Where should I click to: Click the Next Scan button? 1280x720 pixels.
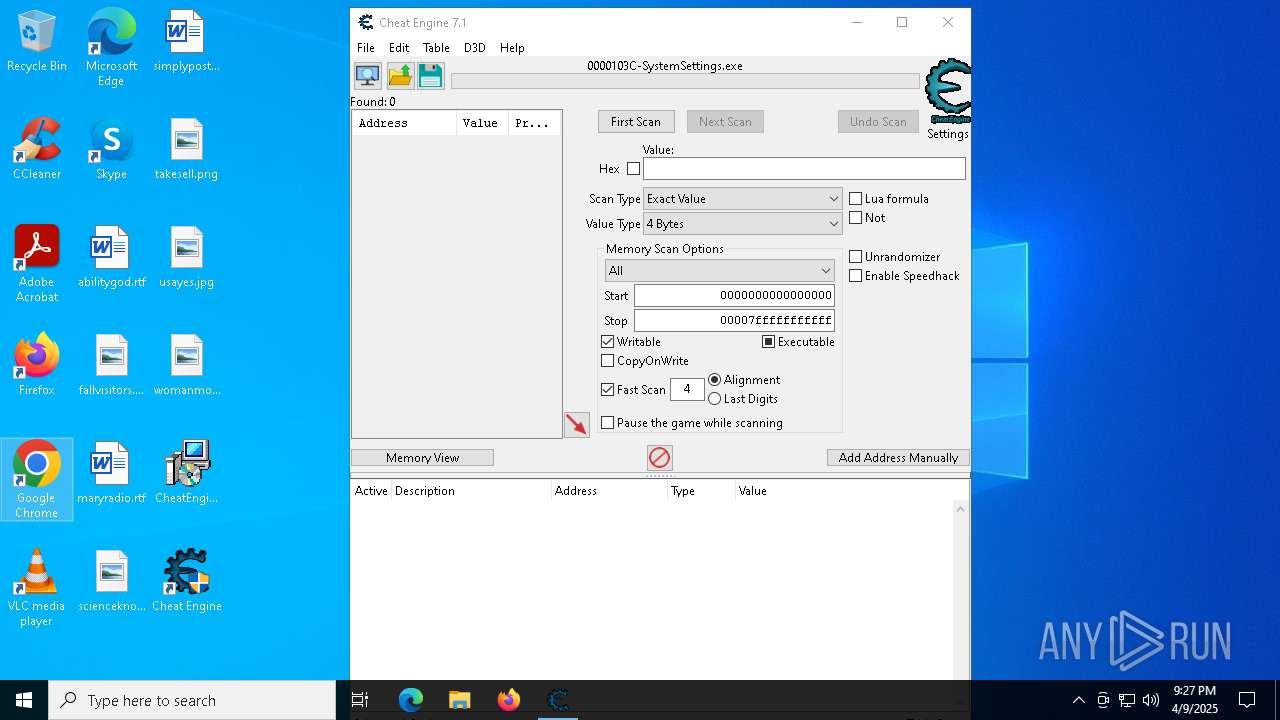pyautogui.click(x=725, y=122)
